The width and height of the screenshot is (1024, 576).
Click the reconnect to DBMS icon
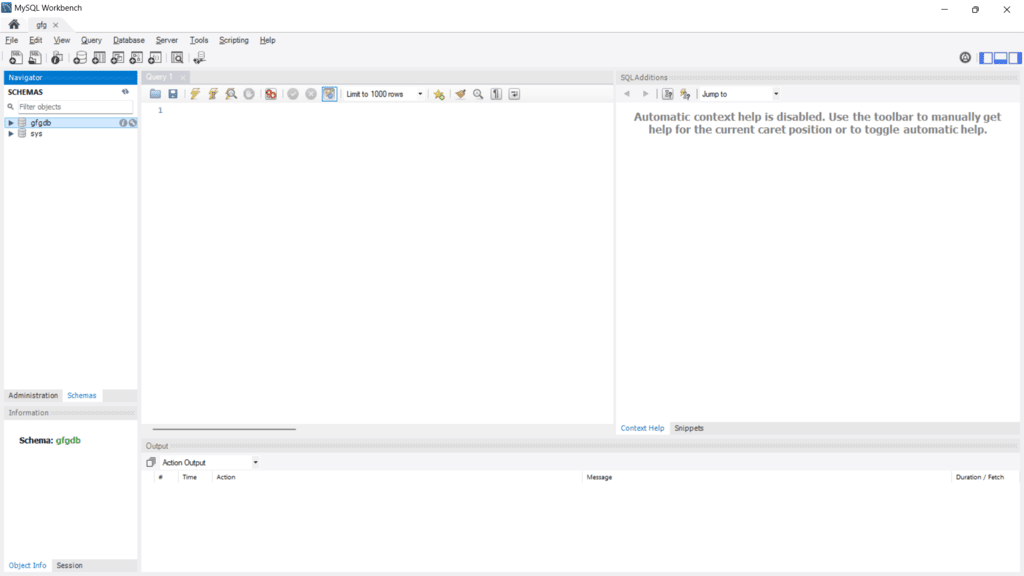pyautogui.click(x=199, y=58)
